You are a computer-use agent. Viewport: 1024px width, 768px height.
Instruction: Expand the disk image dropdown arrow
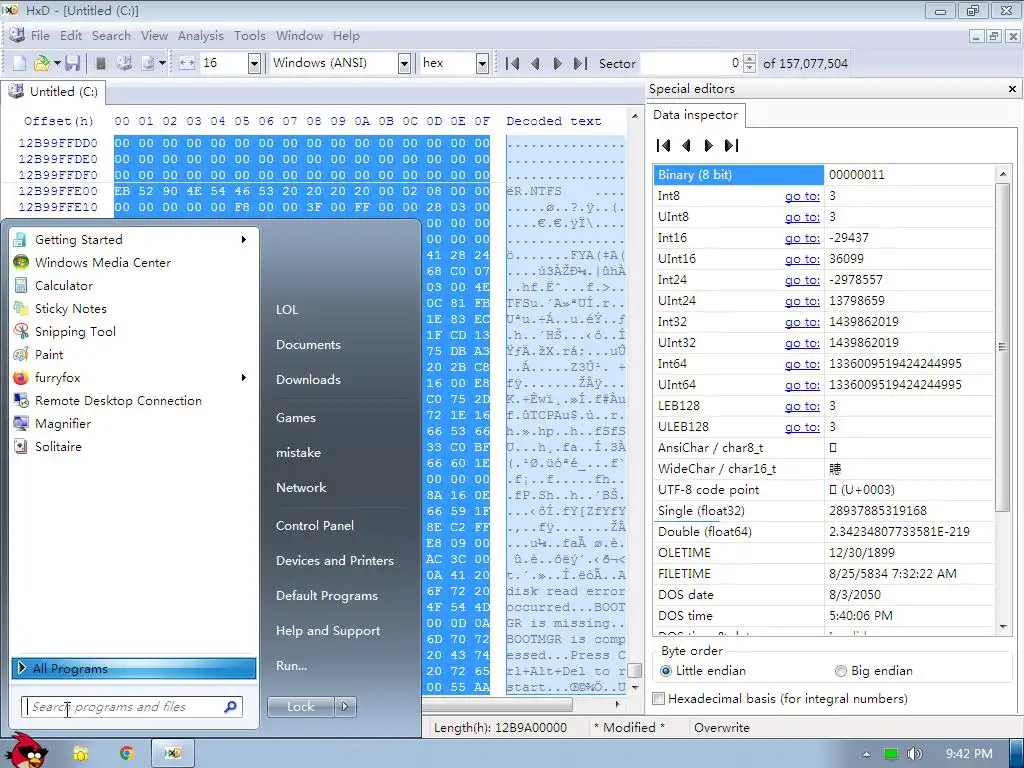[x=163, y=63]
